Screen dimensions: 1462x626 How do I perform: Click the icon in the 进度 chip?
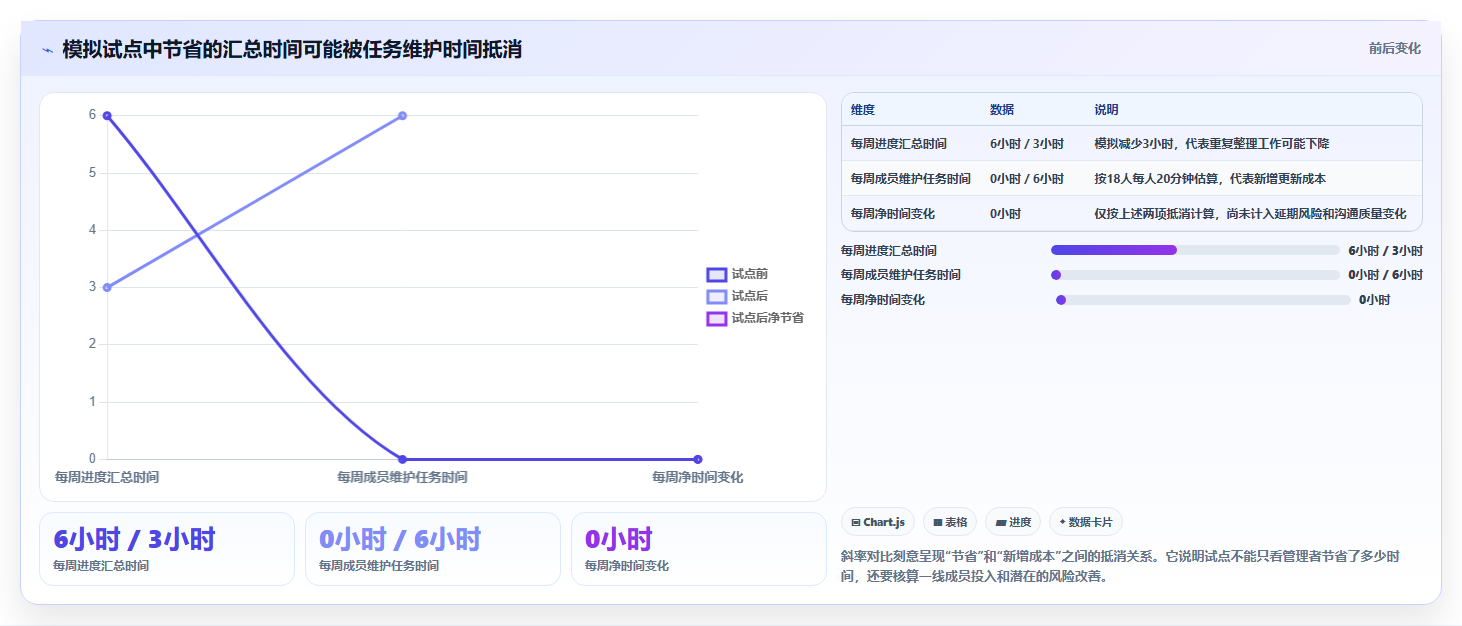pos(1001,522)
